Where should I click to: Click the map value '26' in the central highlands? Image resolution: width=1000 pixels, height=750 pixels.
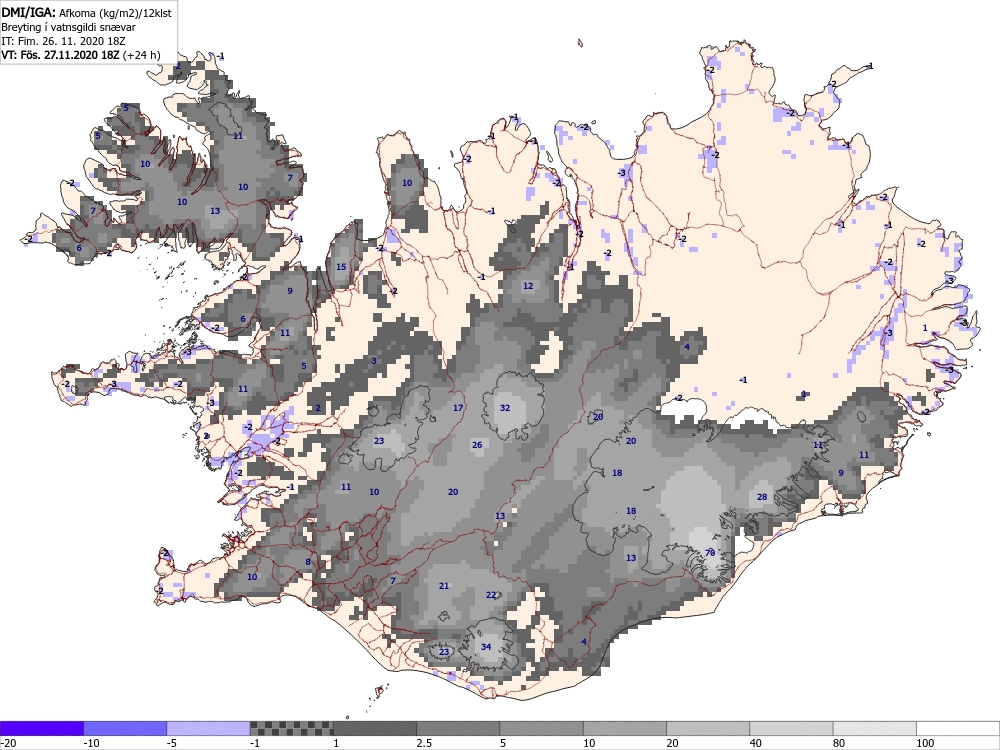pos(477,445)
